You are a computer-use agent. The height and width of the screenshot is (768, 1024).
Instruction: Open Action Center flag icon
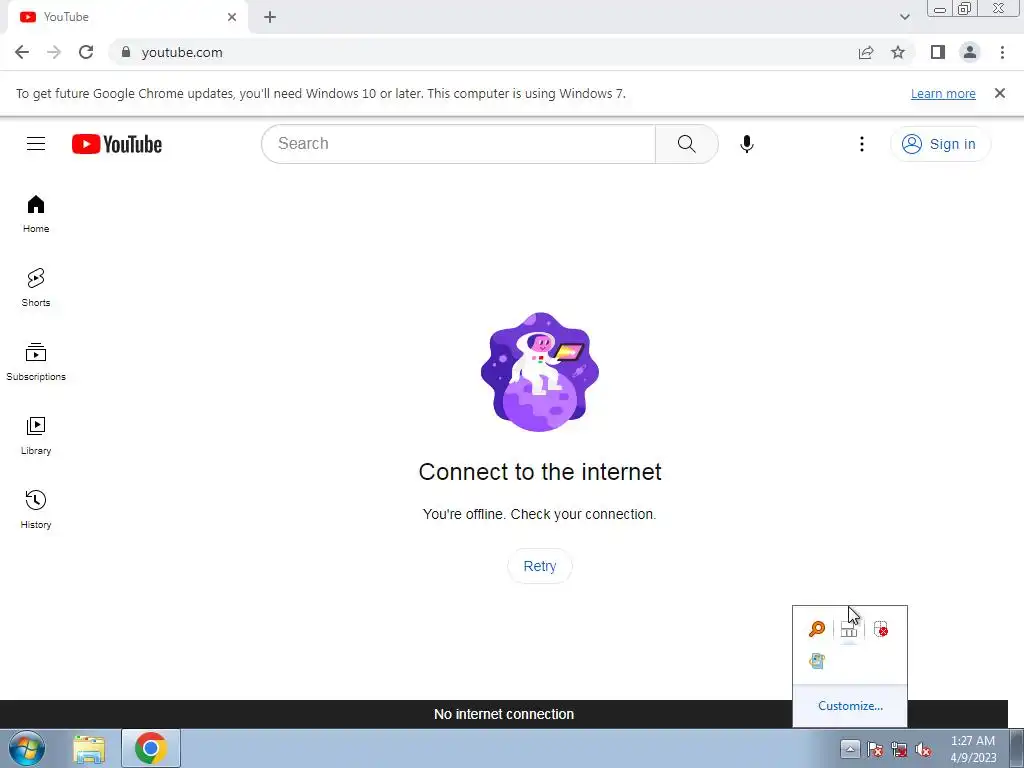coord(875,749)
